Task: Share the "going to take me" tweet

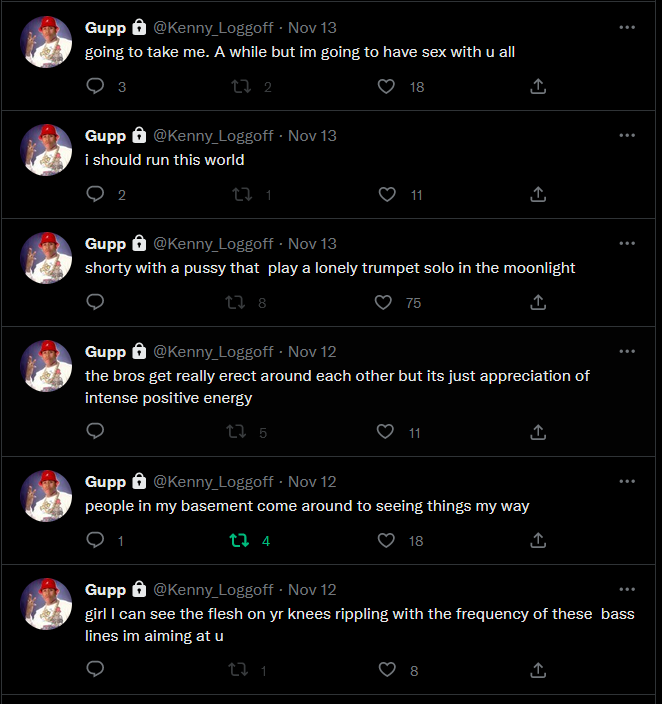Action: [538, 86]
